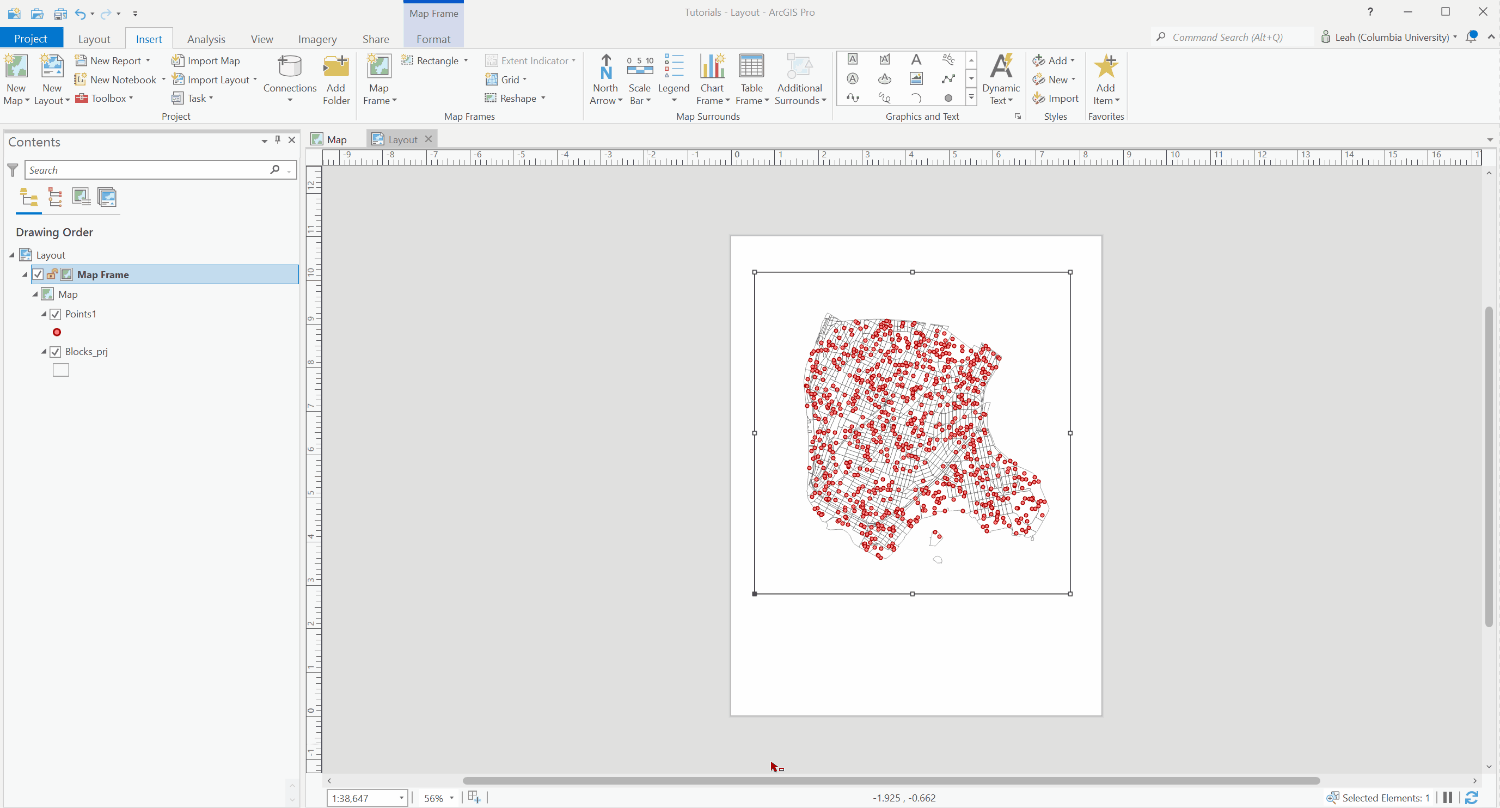
Task: Switch Contents to List By Editing view
Action: [54, 197]
